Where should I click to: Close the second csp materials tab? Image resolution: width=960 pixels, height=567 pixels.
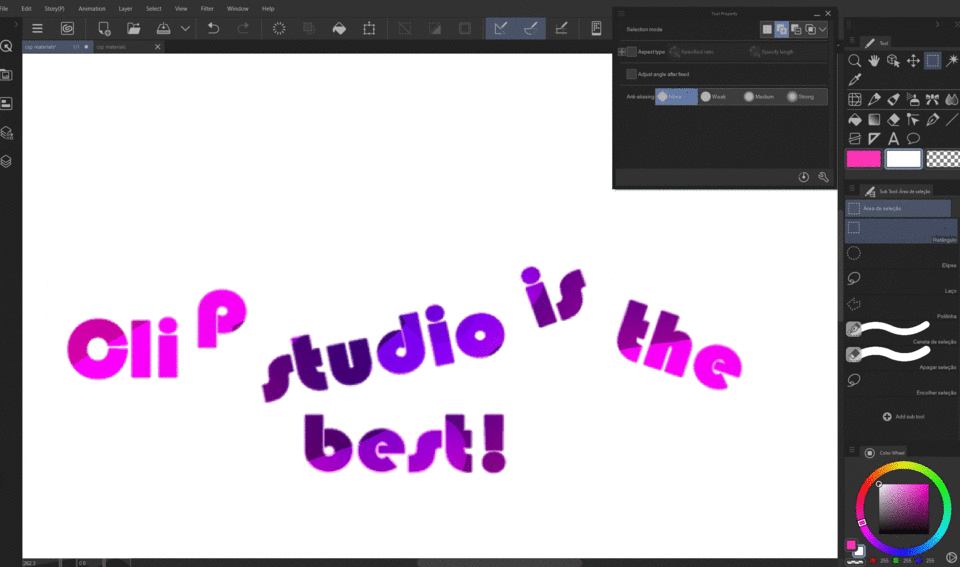[x=158, y=47]
